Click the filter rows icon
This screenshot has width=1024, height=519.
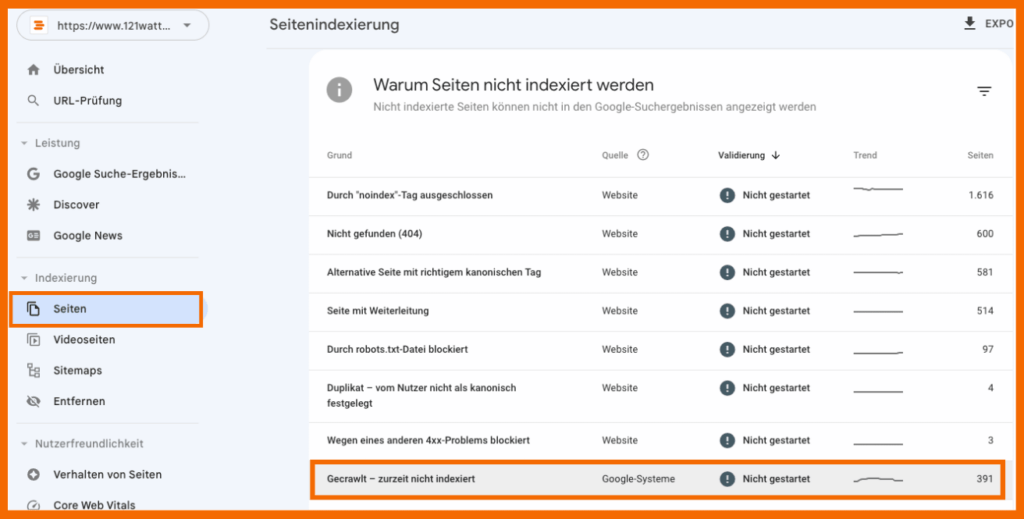tap(984, 91)
